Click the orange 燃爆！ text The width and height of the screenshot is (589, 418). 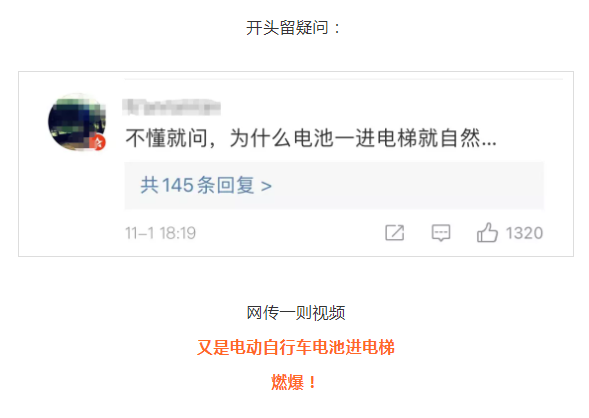294,382
